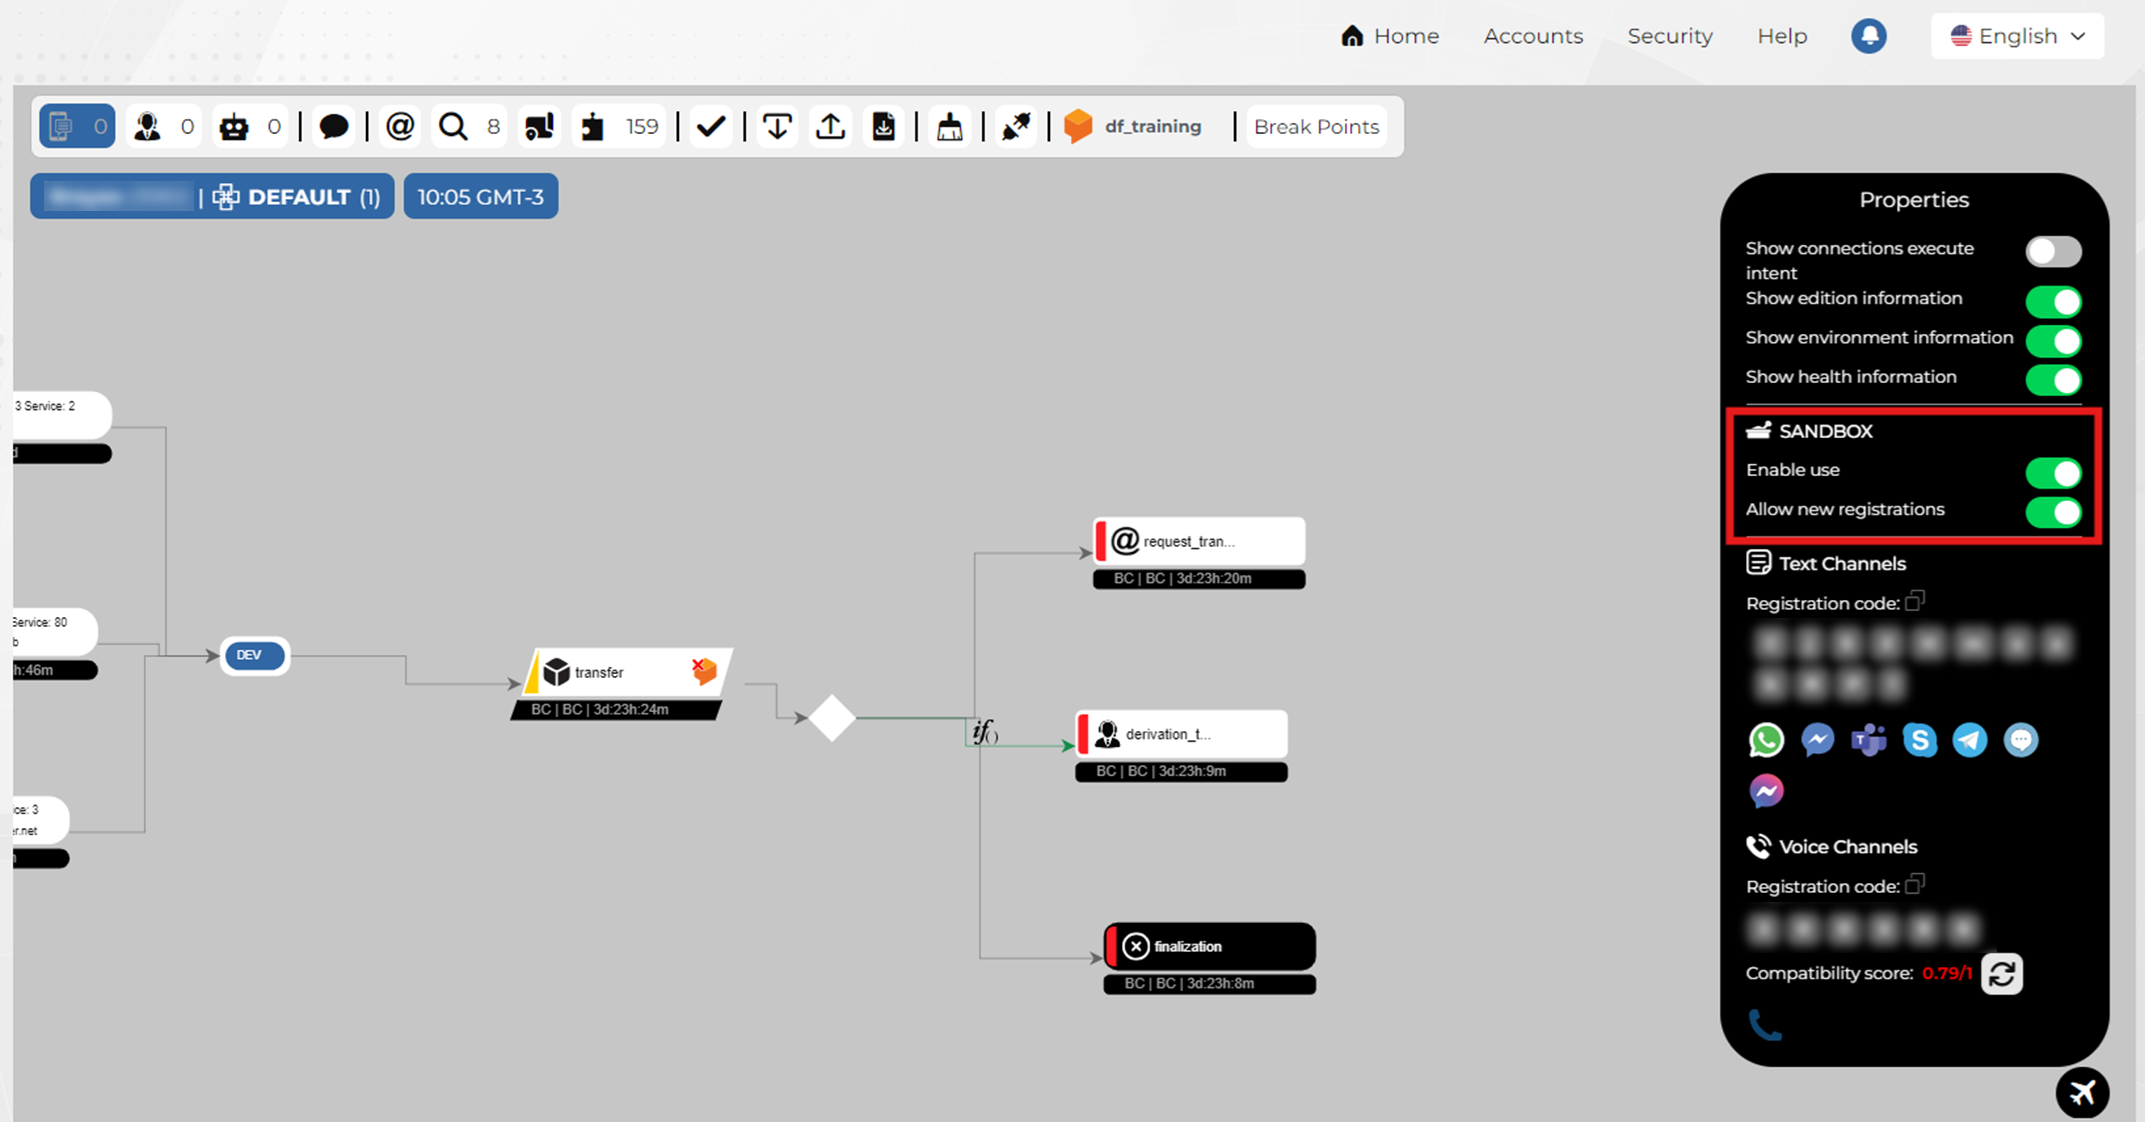Click the phone call icon in Properties

click(1765, 1025)
